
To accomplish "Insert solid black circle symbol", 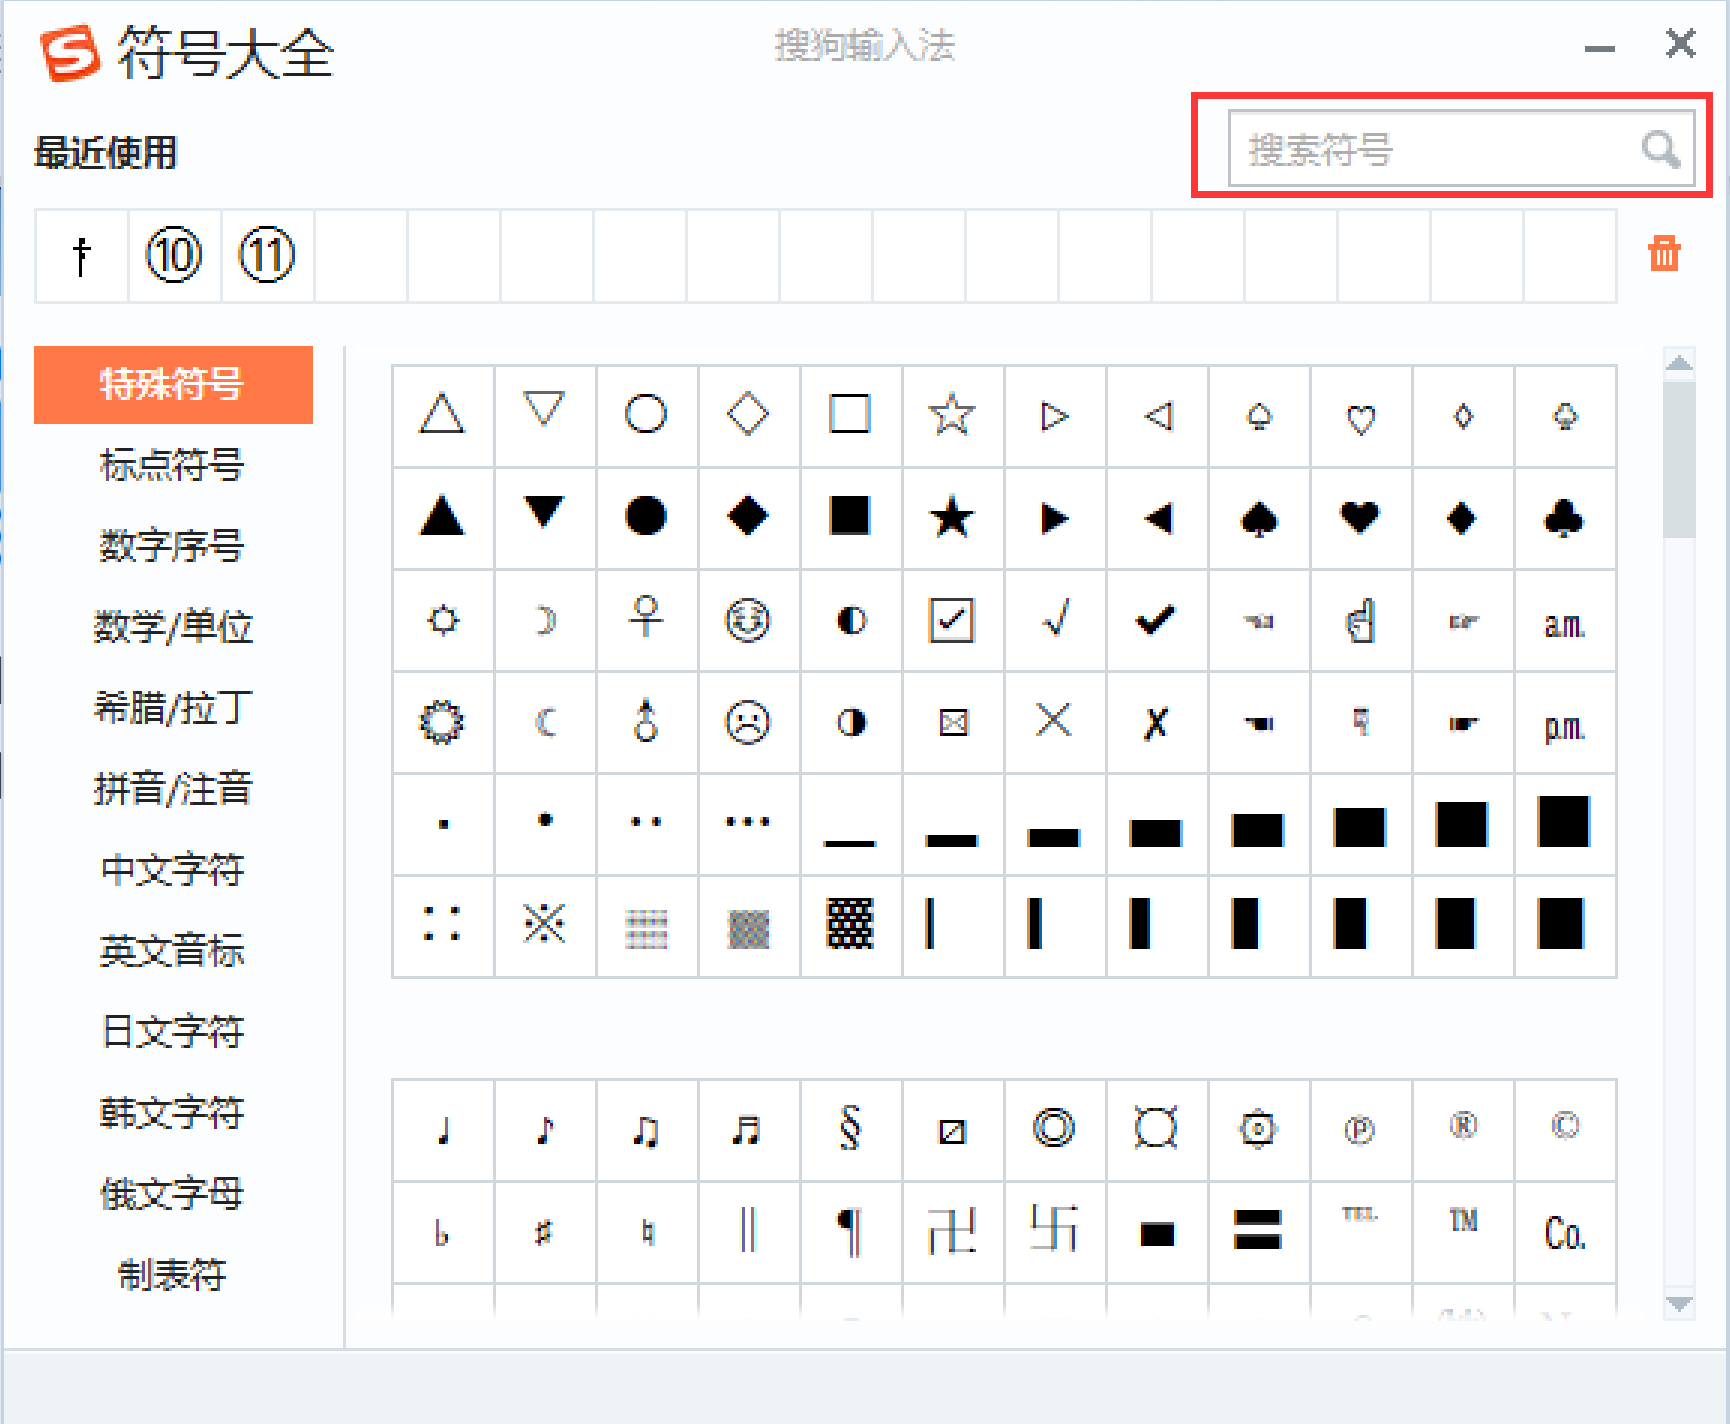I will (646, 518).
